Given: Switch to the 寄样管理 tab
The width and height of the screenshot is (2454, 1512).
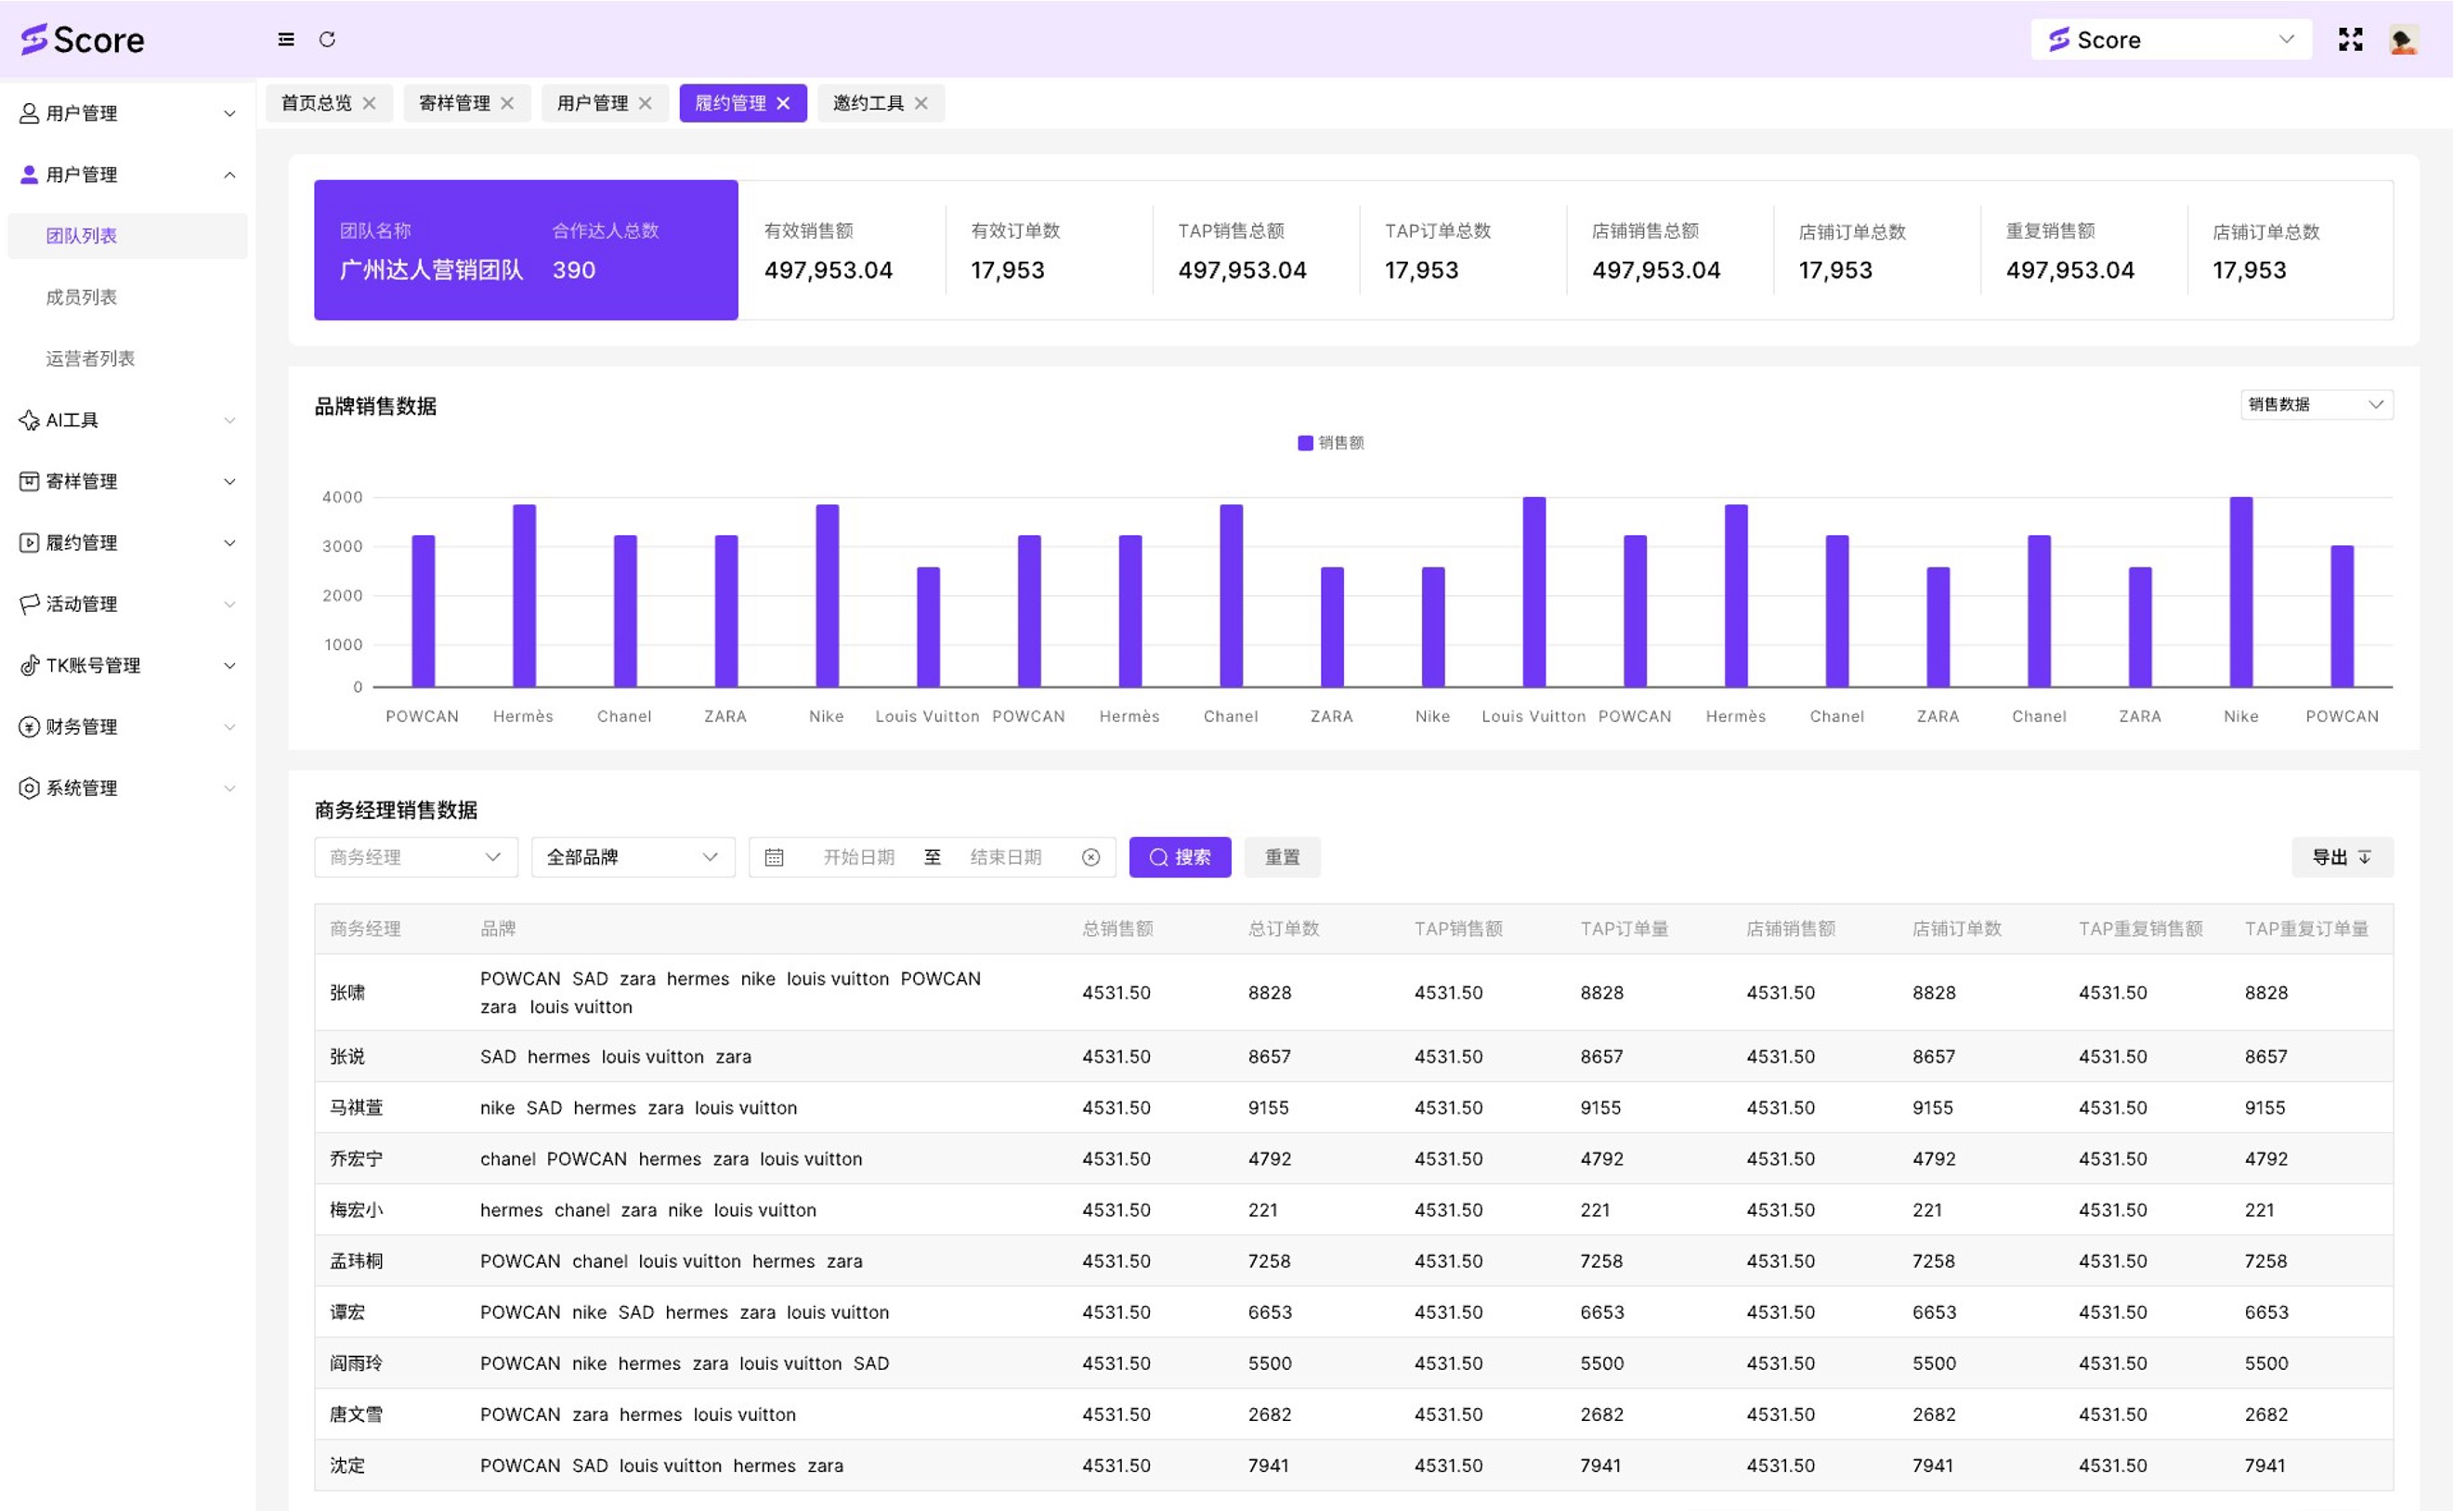Looking at the screenshot, I should [454, 104].
